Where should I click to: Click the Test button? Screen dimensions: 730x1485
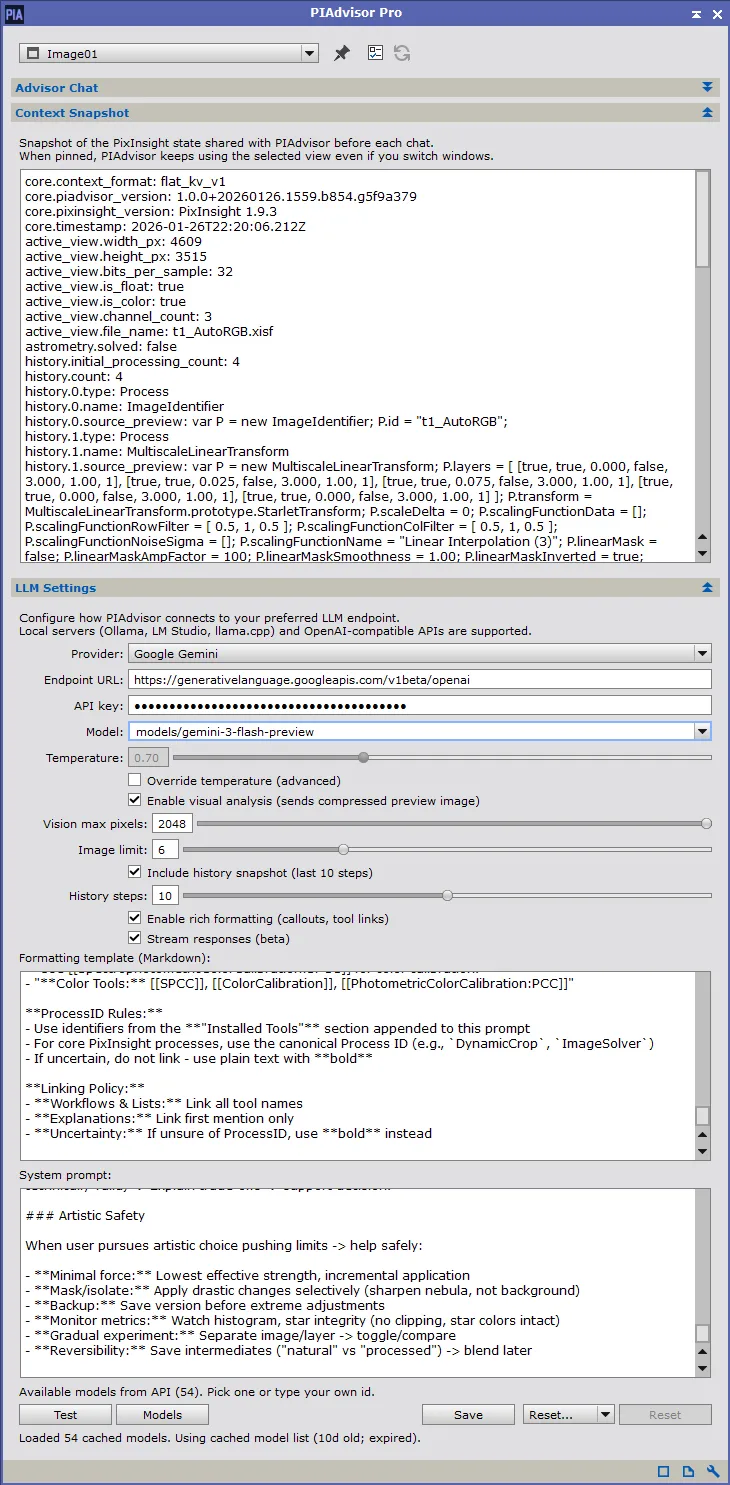pyautogui.click(x=65, y=1414)
